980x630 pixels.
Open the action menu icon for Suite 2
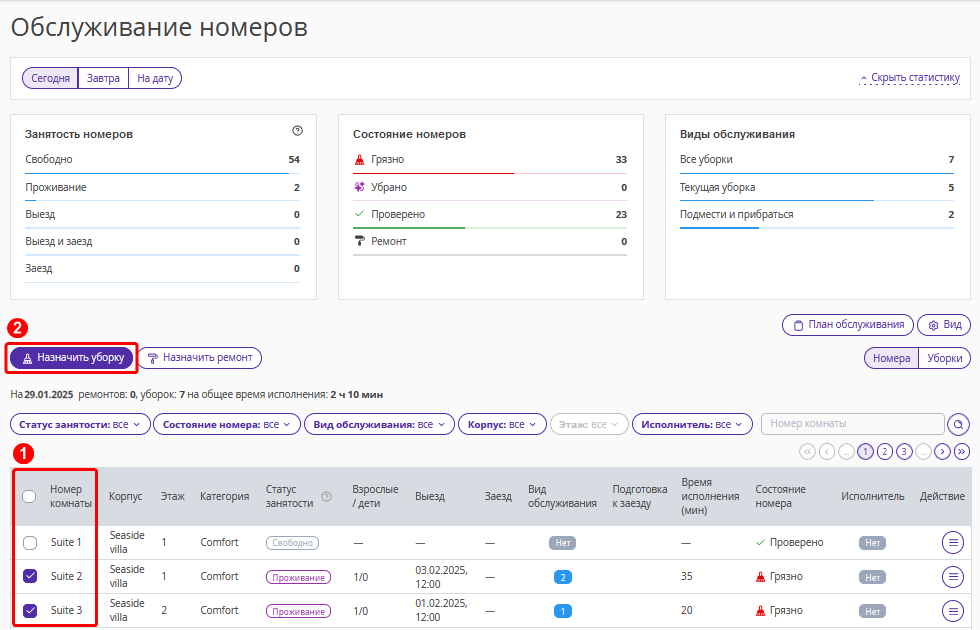[952, 576]
